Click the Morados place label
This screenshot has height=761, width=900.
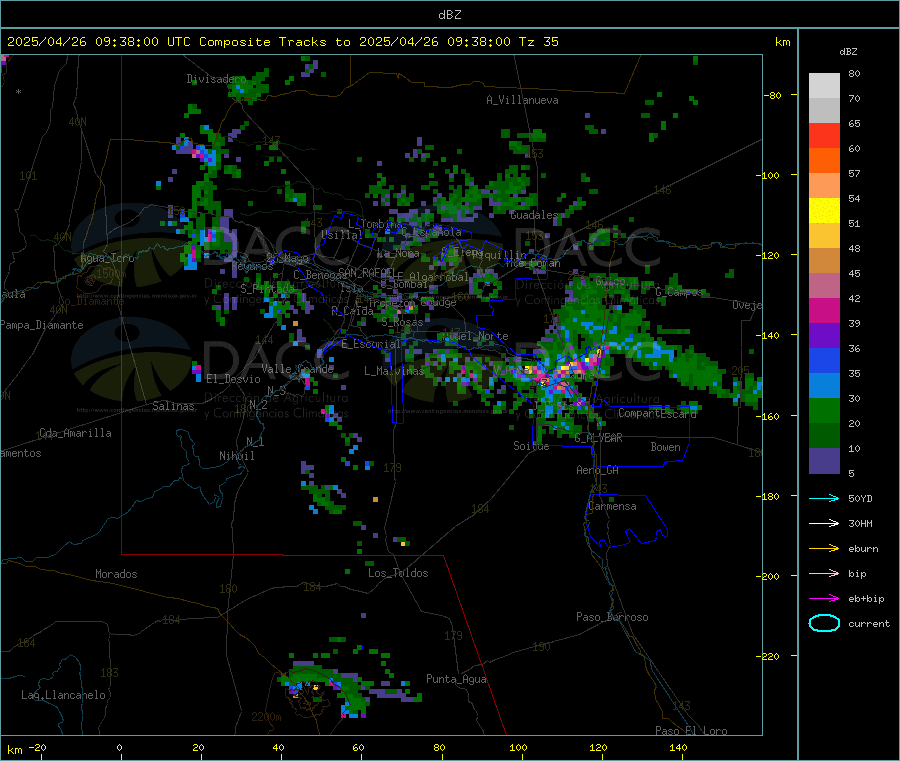116,574
